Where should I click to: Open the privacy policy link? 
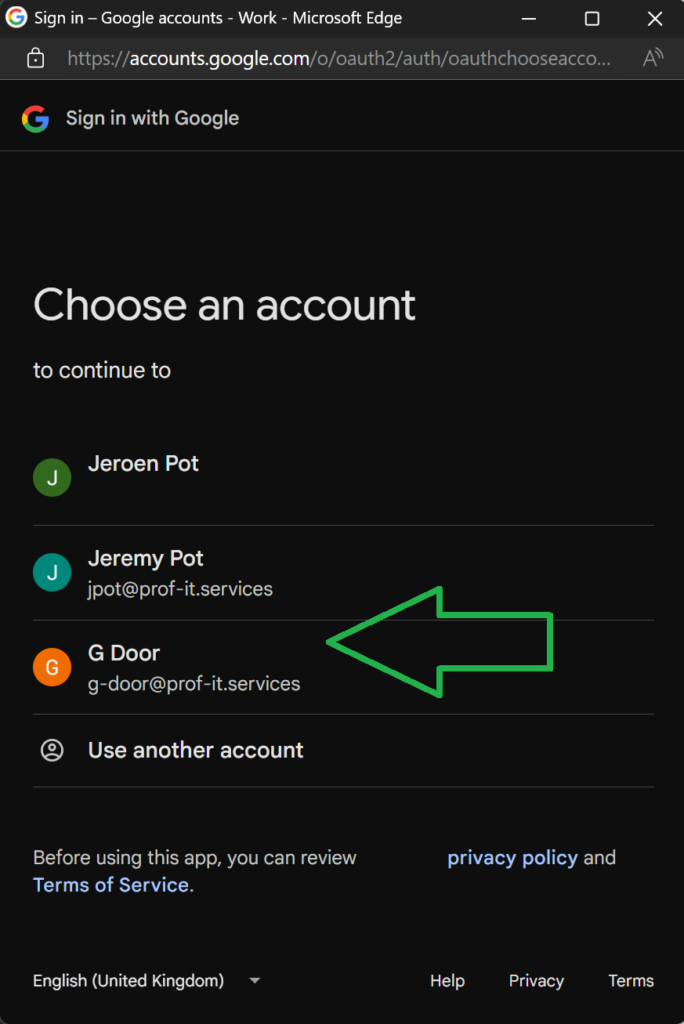click(x=512, y=858)
